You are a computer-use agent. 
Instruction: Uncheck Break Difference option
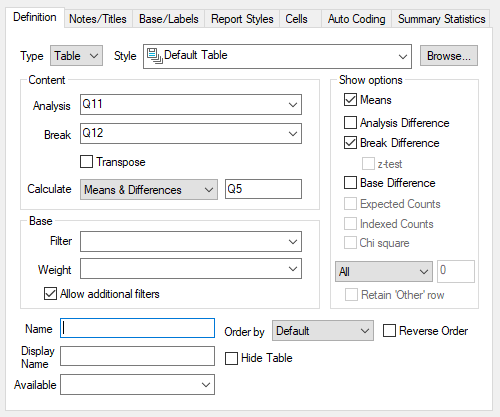350,143
